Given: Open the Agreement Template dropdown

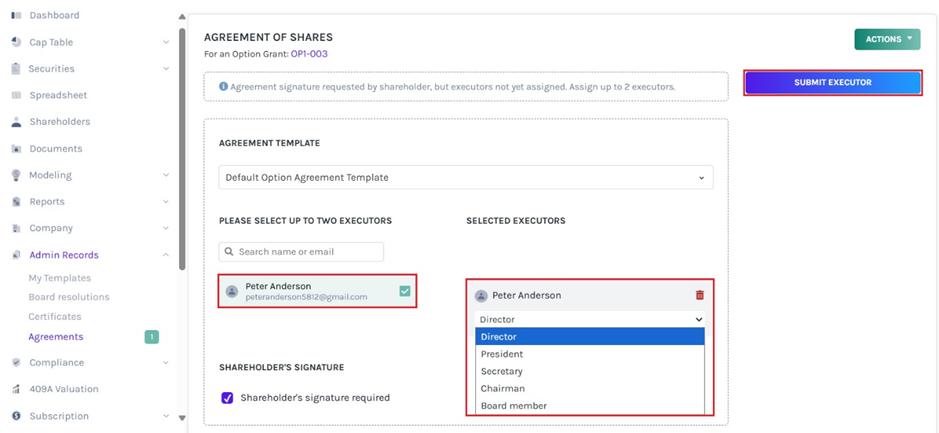Looking at the screenshot, I should 466,177.
